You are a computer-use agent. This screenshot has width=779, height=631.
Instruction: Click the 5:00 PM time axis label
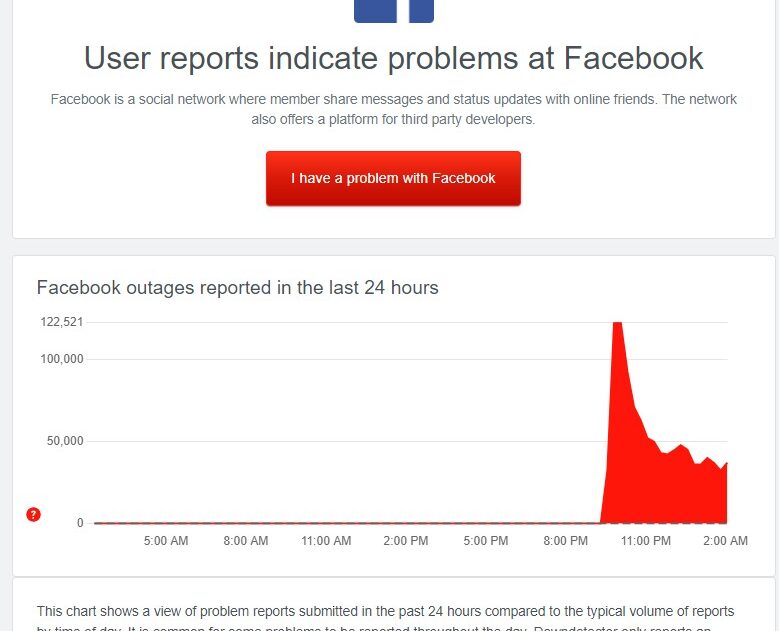point(486,541)
